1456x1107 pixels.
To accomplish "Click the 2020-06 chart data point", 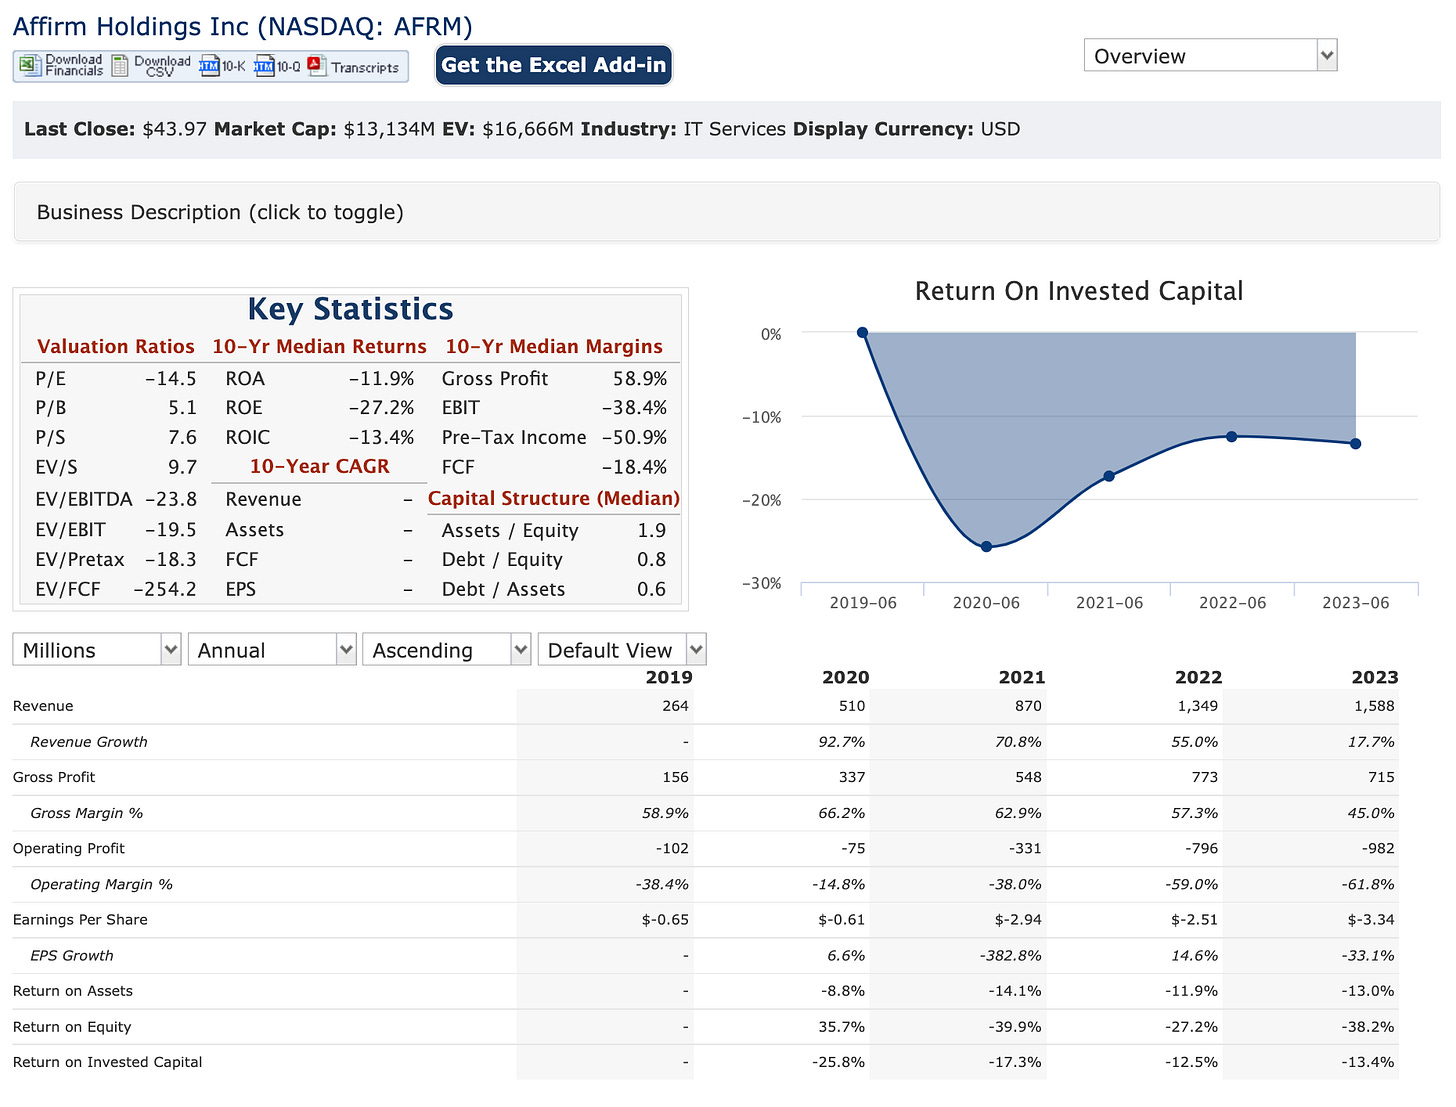I will (986, 547).
